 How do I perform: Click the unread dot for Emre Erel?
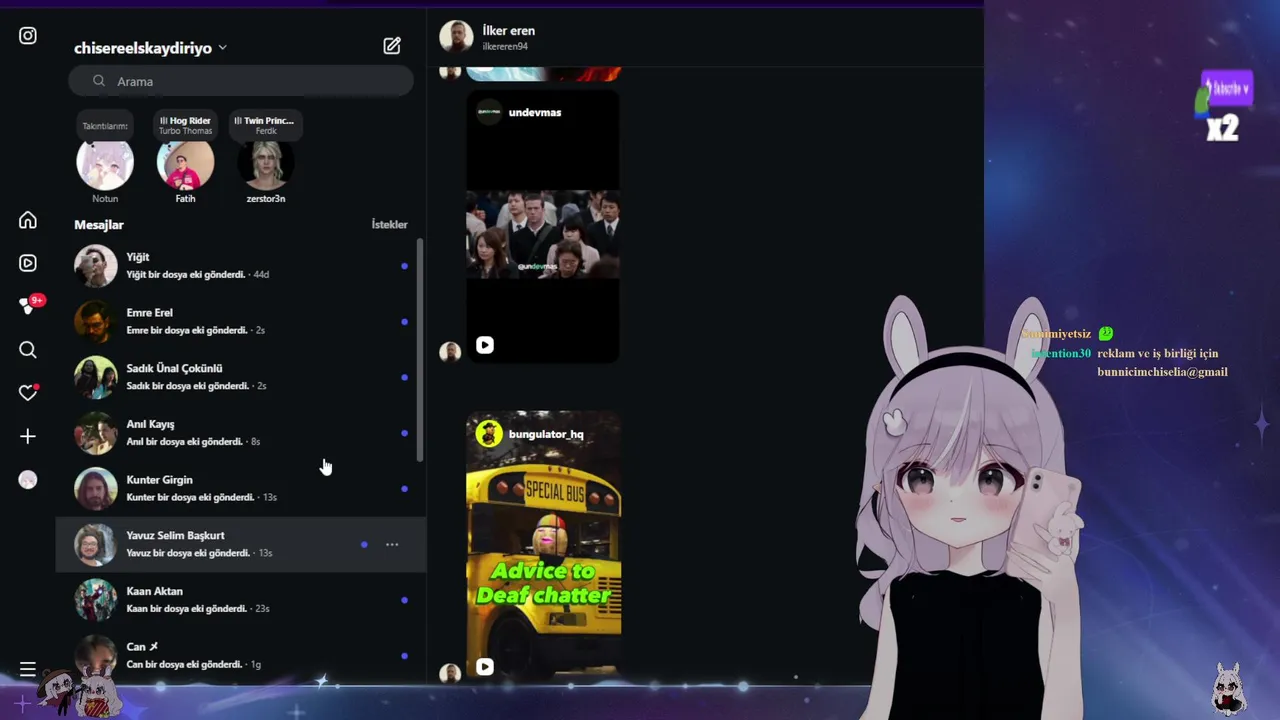(404, 322)
